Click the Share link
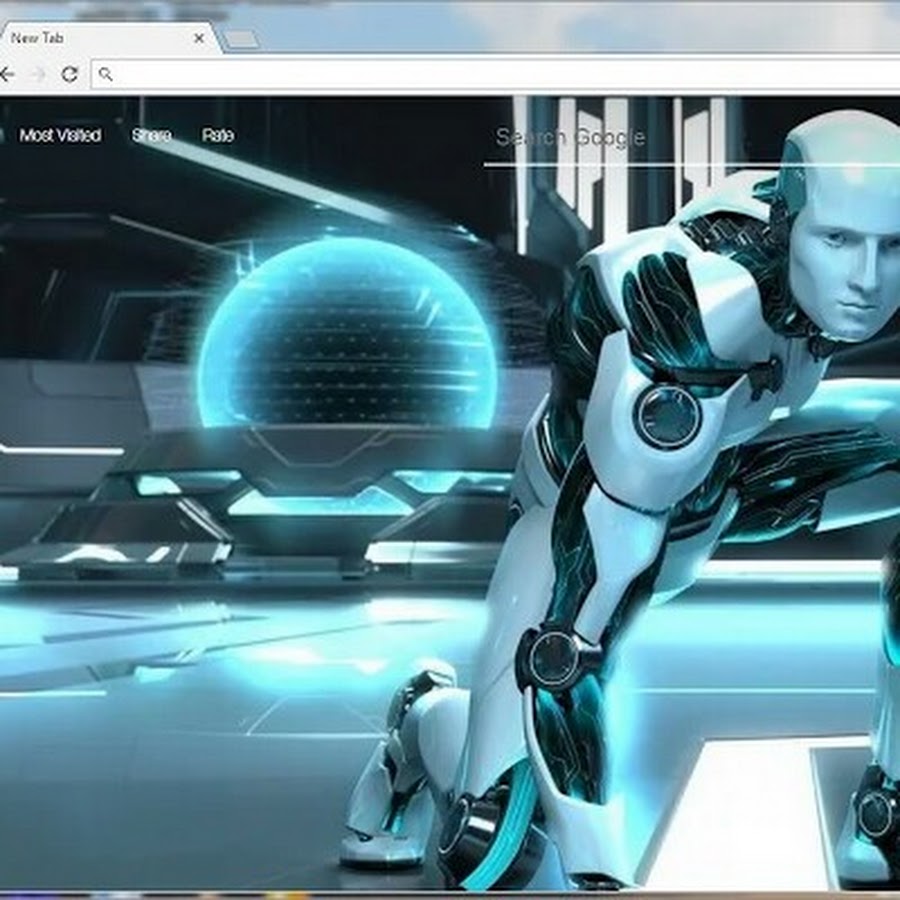Image resolution: width=900 pixels, height=900 pixels. click(152, 135)
